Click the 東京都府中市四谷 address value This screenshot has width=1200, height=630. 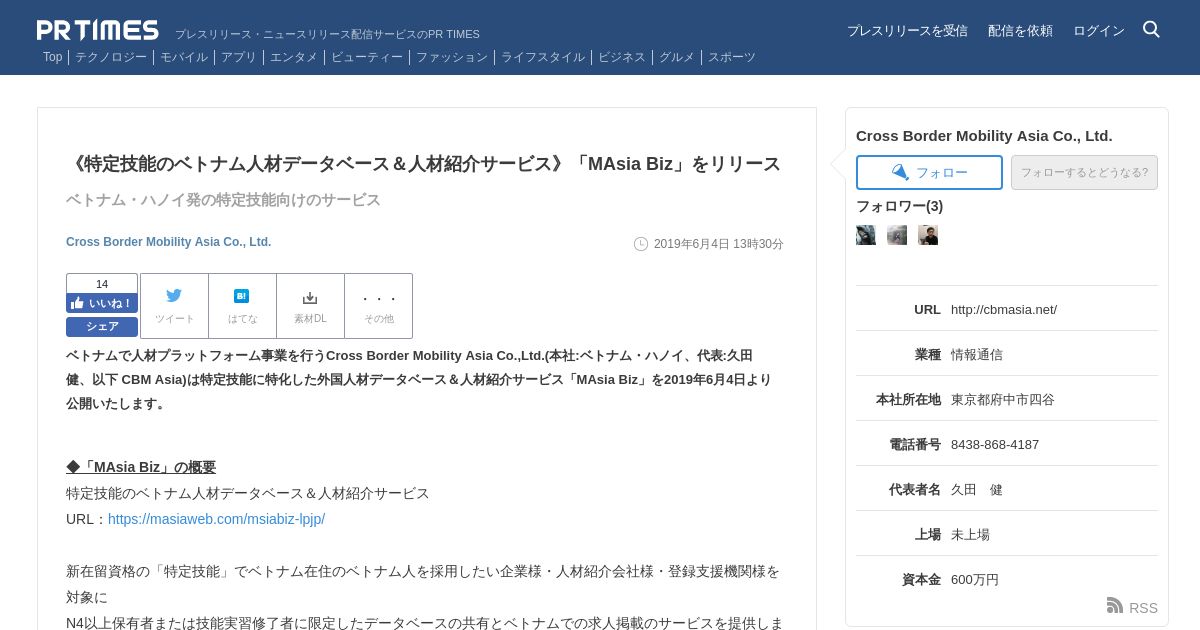(1003, 399)
